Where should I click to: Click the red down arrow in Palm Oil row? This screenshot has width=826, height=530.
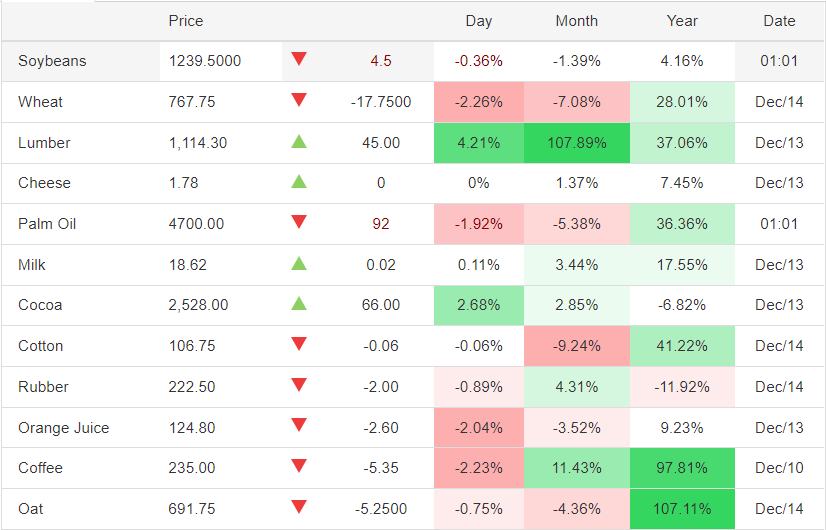299,222
